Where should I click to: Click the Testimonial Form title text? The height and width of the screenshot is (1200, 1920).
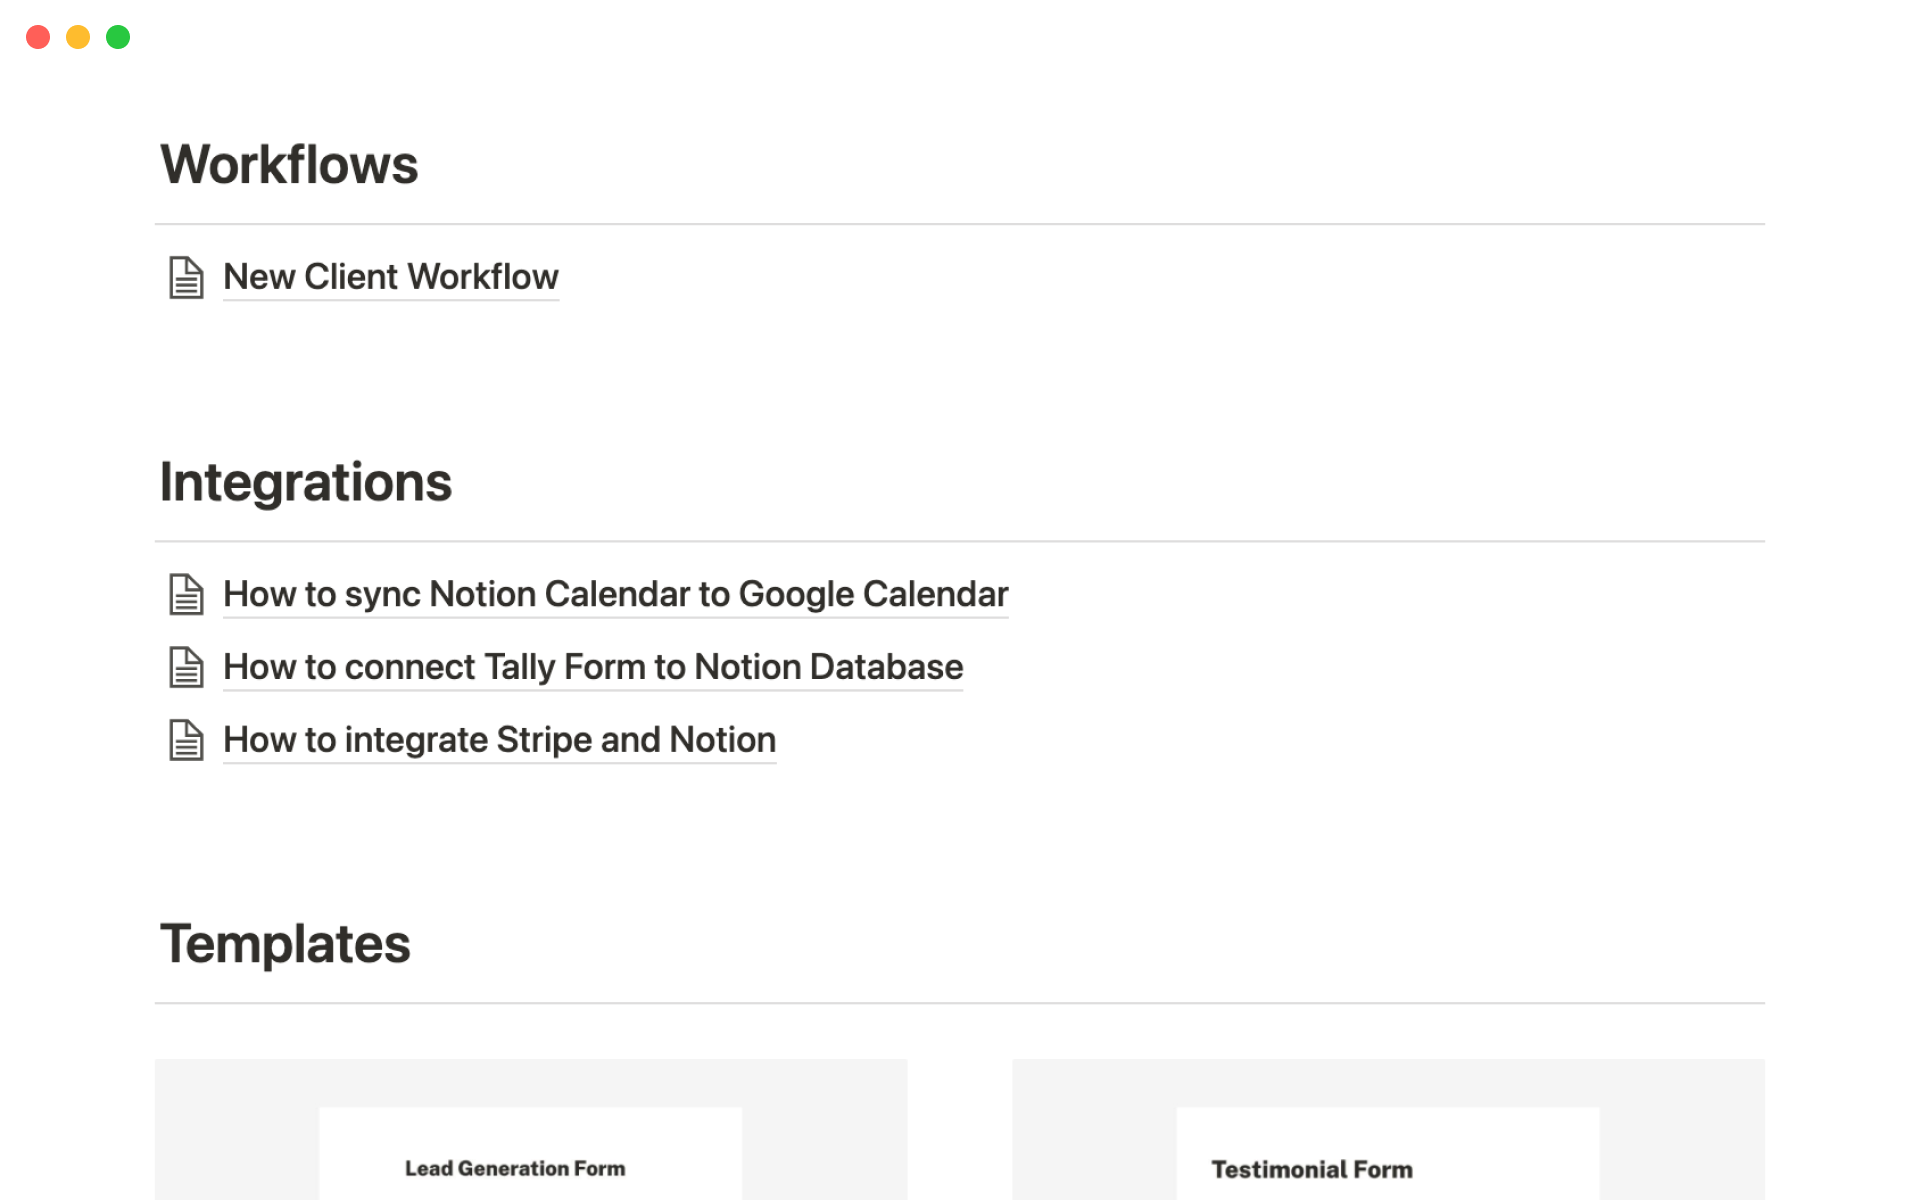point(1312,1169)
